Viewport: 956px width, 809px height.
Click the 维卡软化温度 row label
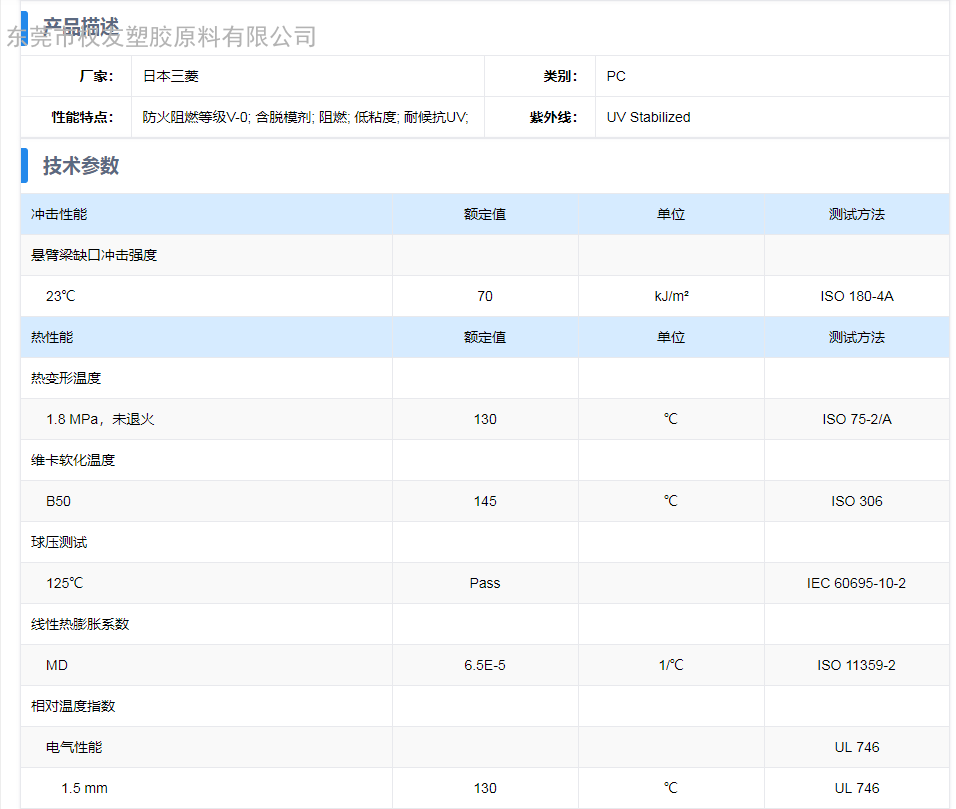pos(73,460)
